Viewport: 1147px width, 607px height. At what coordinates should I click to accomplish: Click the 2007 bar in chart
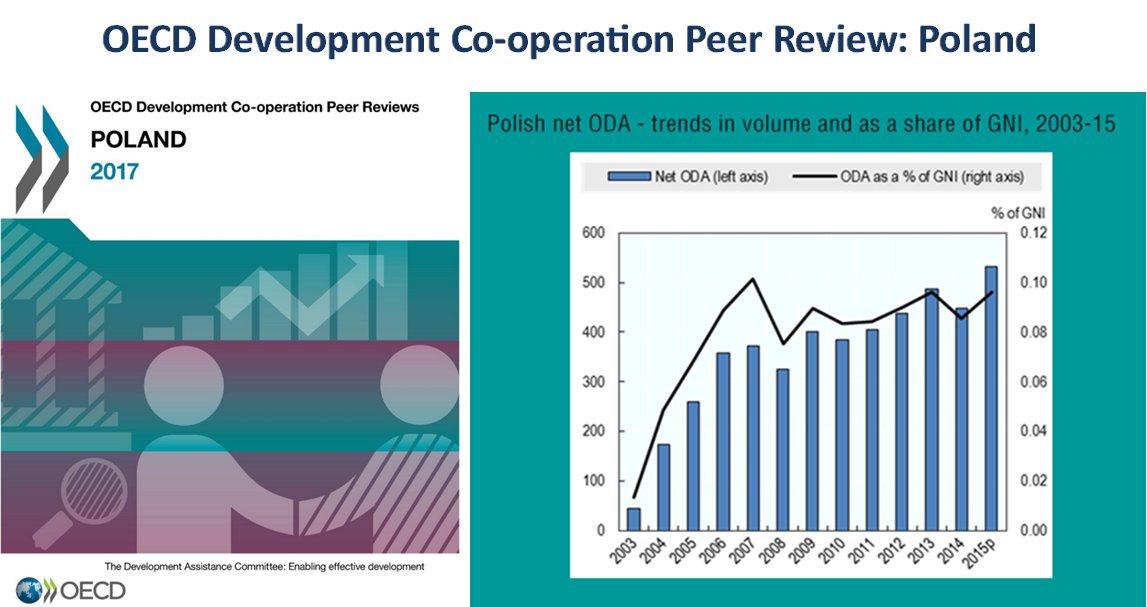pyautogui.click(x=753, y=438)
